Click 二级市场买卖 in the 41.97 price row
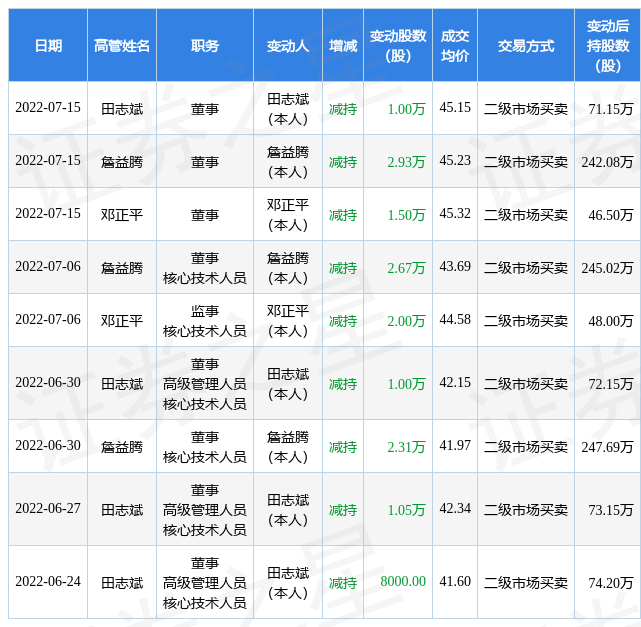Screen dimensions: 641x627 coord(526,447)
